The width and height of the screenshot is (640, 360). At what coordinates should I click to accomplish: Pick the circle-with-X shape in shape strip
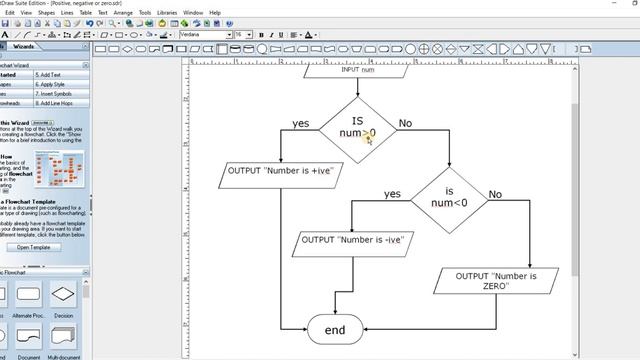(437, 49)
